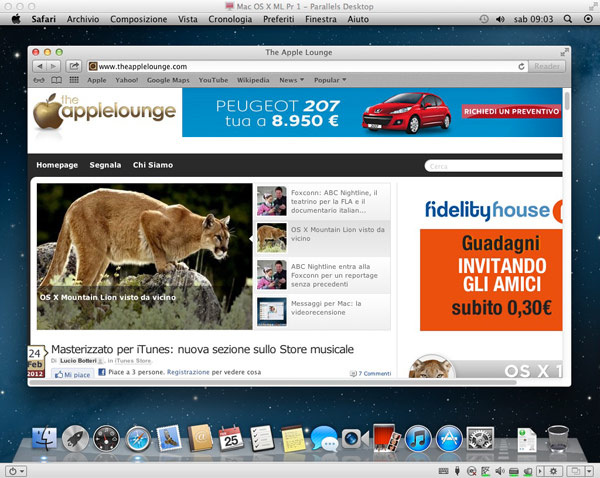The image size is (600, 478).
Task: Open the Aiuto menu
Action: pos(358,19)
